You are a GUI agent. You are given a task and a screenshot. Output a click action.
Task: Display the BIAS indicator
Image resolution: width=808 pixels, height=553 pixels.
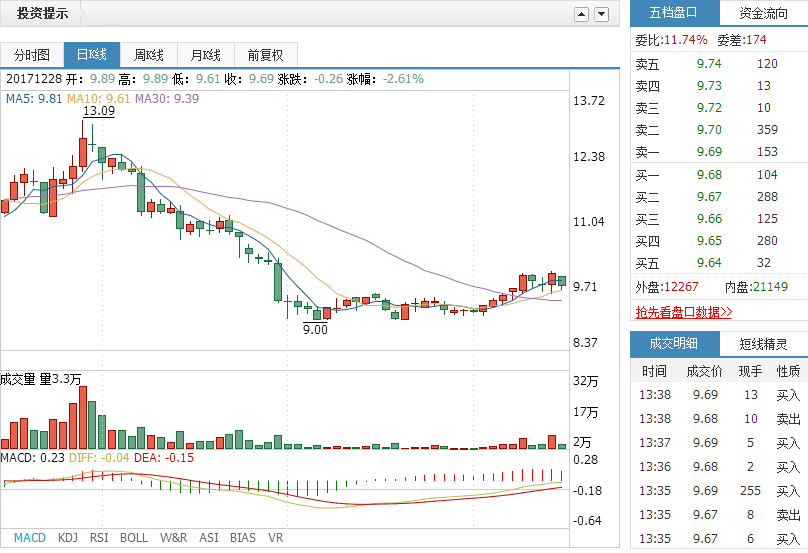coord(243,537)
